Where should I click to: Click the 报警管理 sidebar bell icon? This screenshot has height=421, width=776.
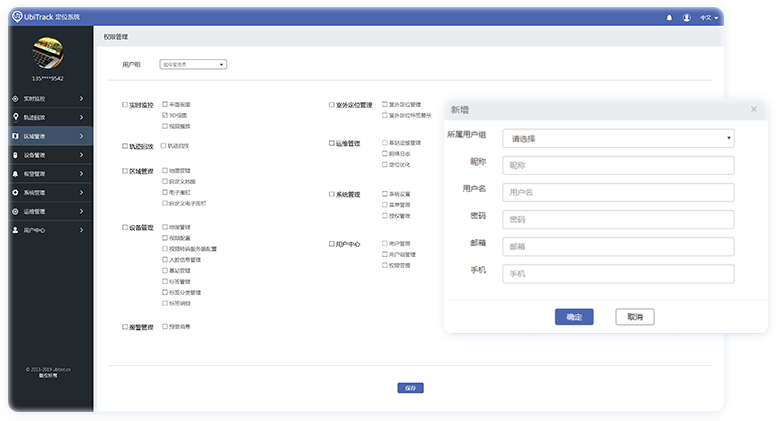pos(15,174)
